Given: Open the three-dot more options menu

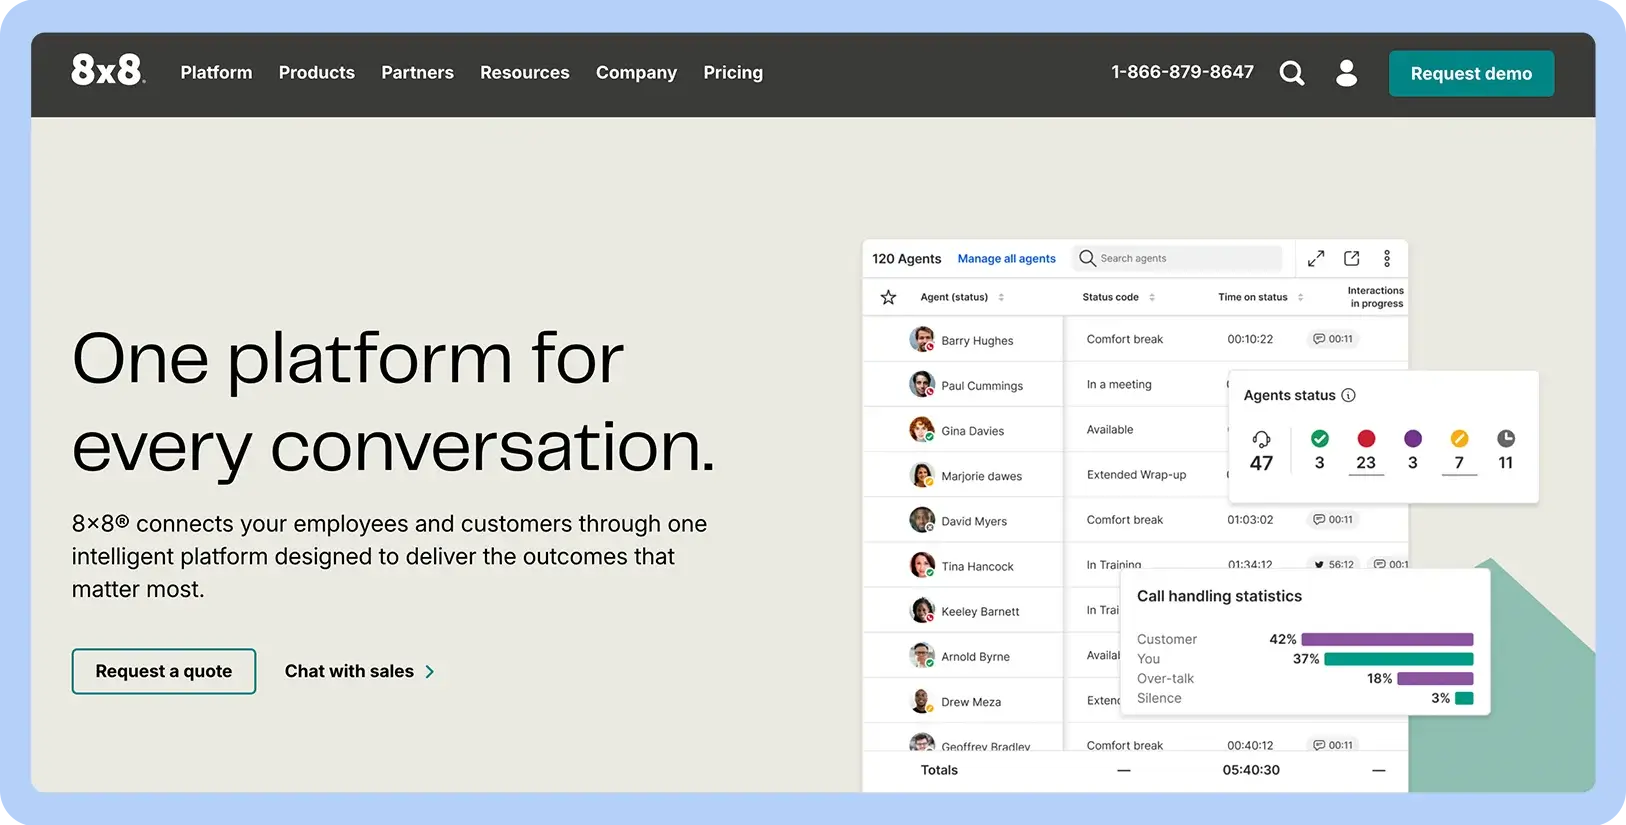Looking at the screenshot, I should coord(1387,258).
